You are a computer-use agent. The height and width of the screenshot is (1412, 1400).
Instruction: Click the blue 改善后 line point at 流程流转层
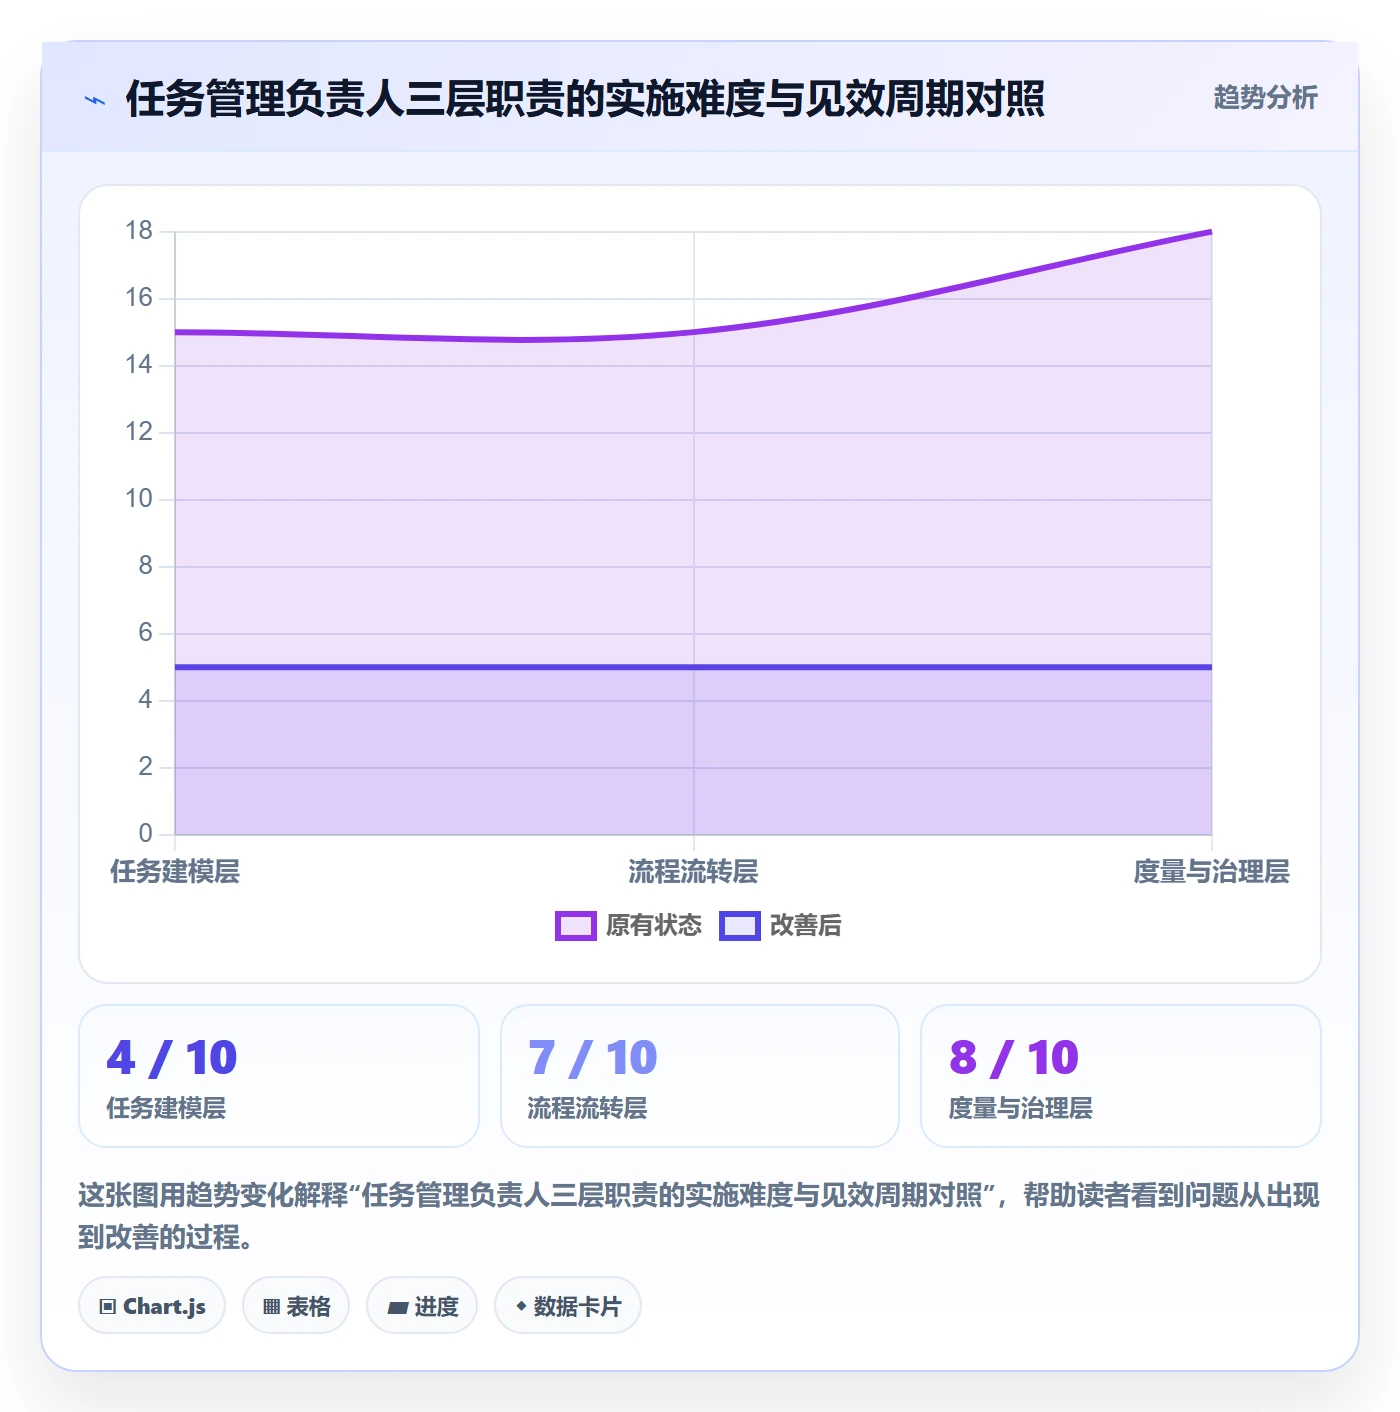click(x=693, y=667)
